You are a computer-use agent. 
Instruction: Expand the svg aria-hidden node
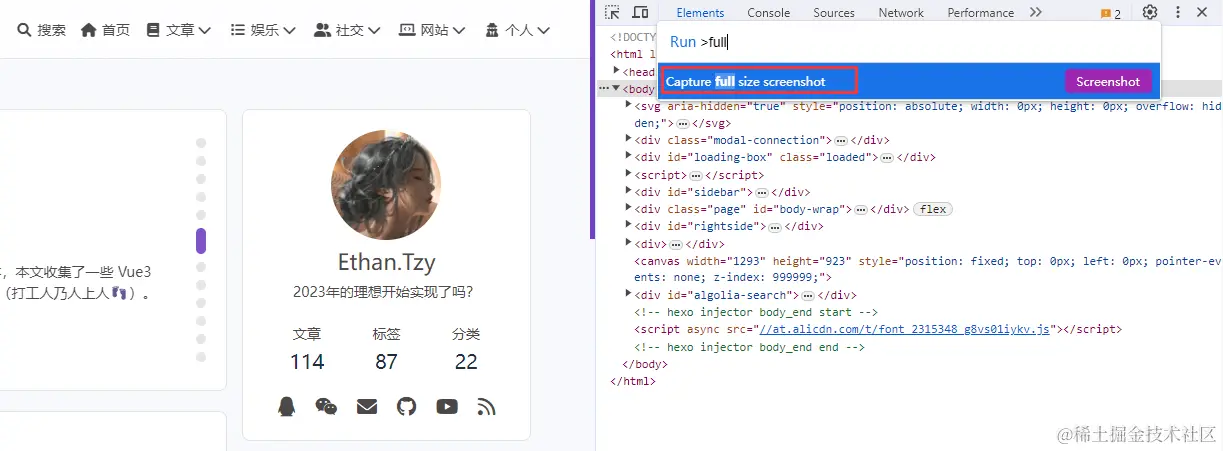pos(629,105)
